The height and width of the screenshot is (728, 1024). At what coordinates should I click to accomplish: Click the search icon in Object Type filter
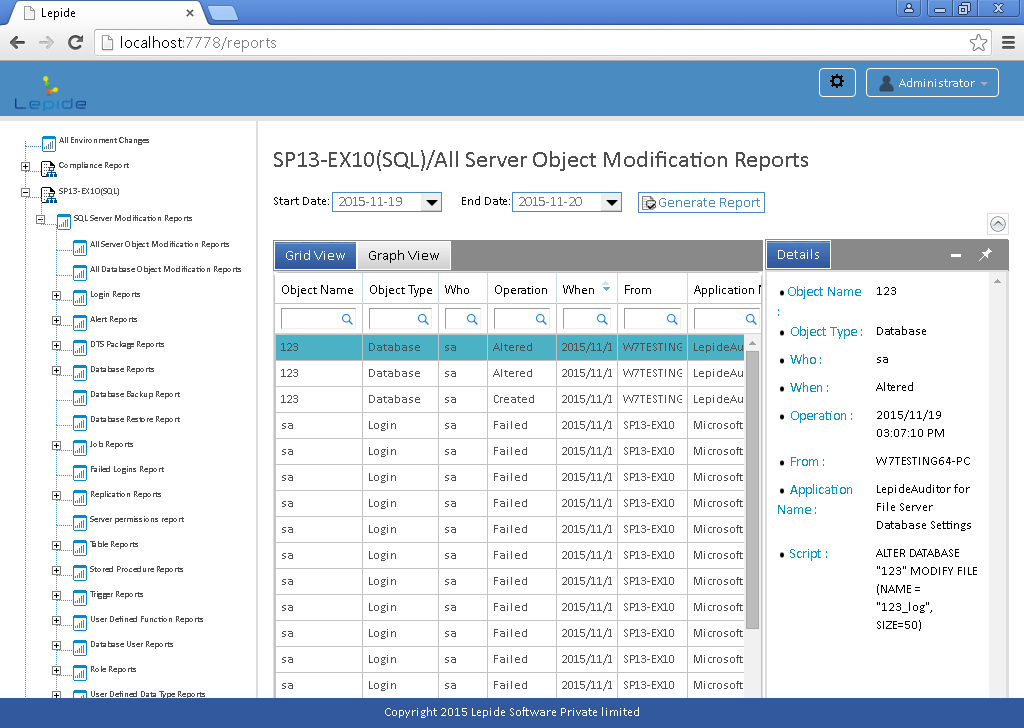tap(423, 319)
